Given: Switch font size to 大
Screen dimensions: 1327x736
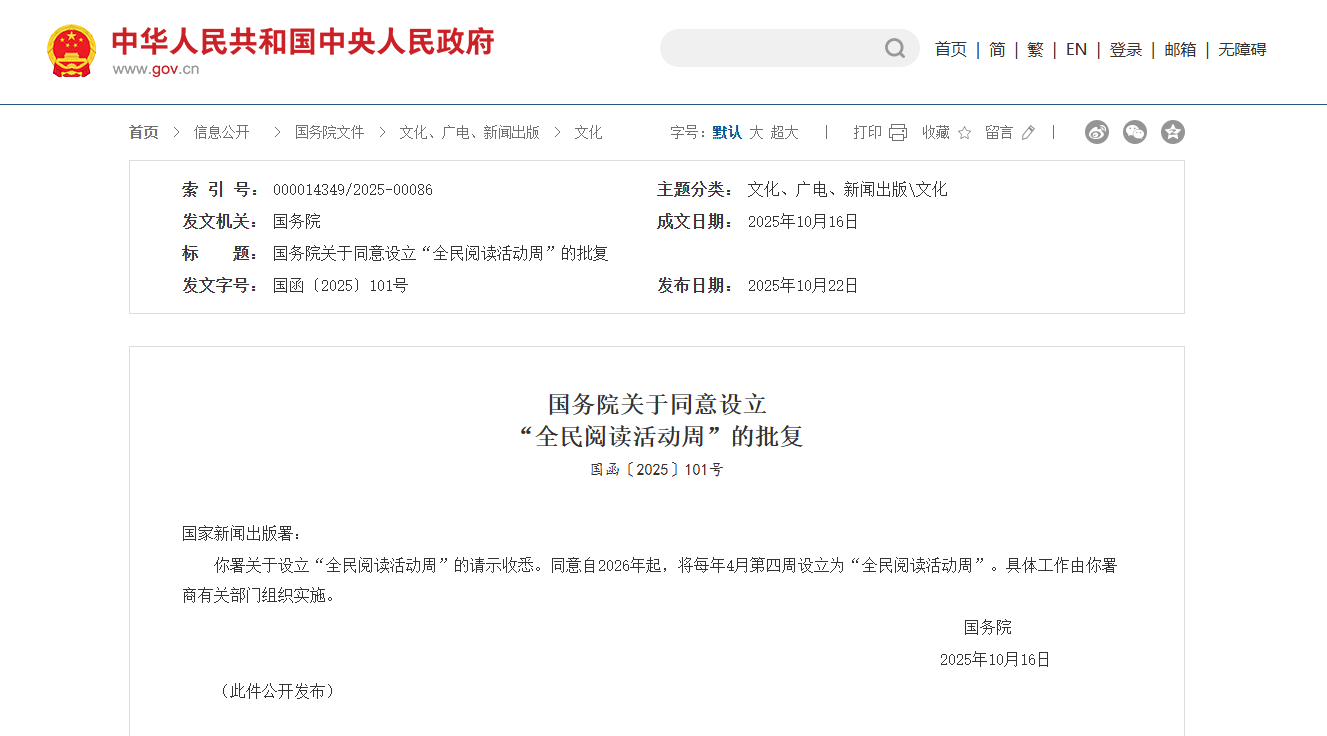Looking at the screenshot, I should 756,132.
